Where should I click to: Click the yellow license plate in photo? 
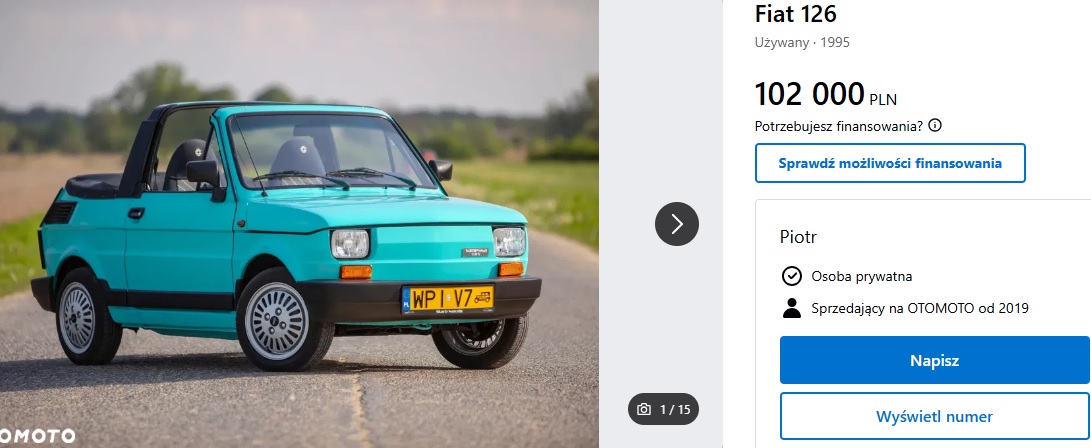click(x=447, y=299)
